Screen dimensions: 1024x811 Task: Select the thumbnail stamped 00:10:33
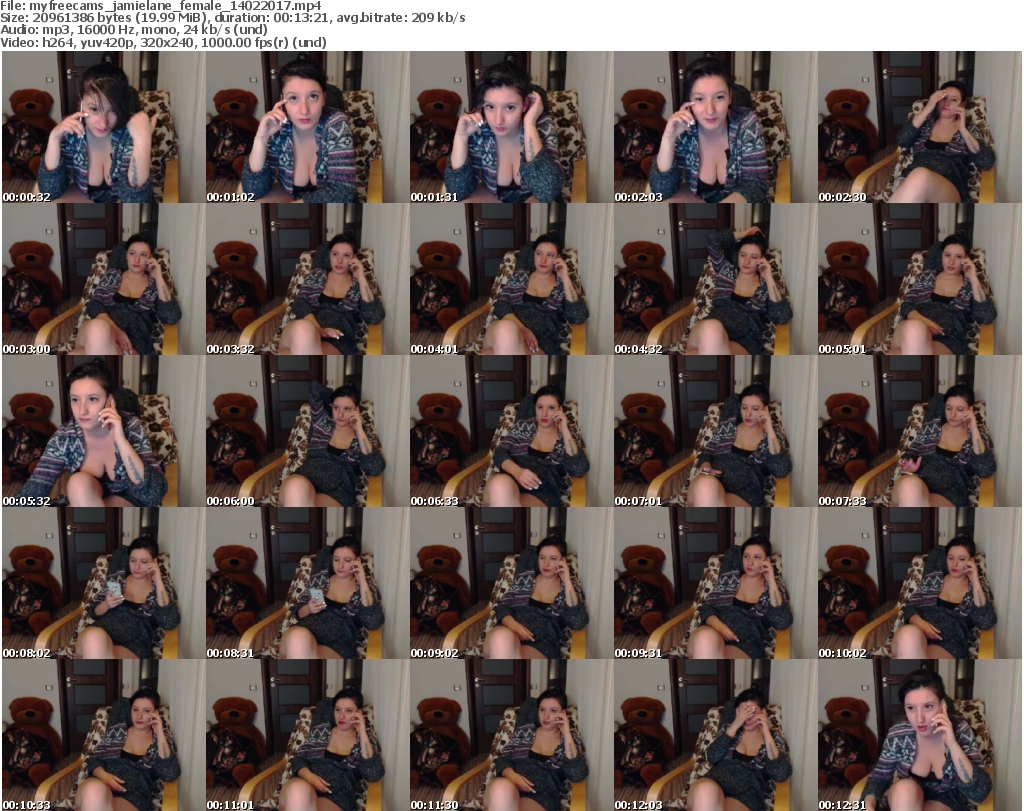click(x=104, y=735)
